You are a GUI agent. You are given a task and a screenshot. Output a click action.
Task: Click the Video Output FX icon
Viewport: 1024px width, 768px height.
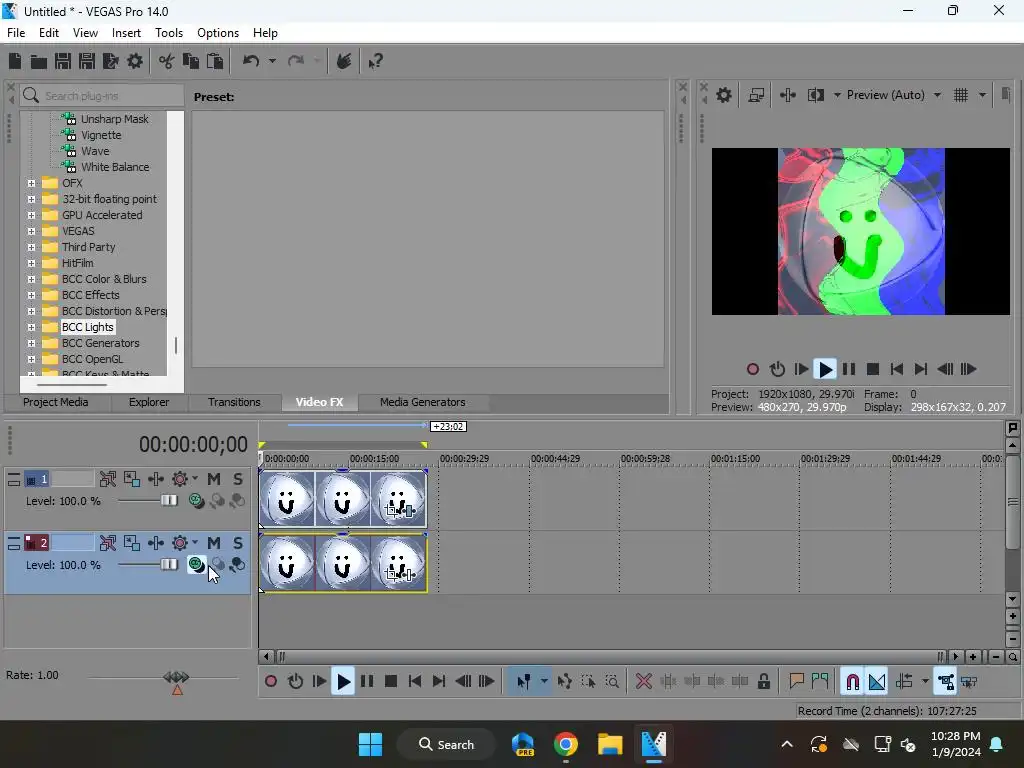click(788, 95)
